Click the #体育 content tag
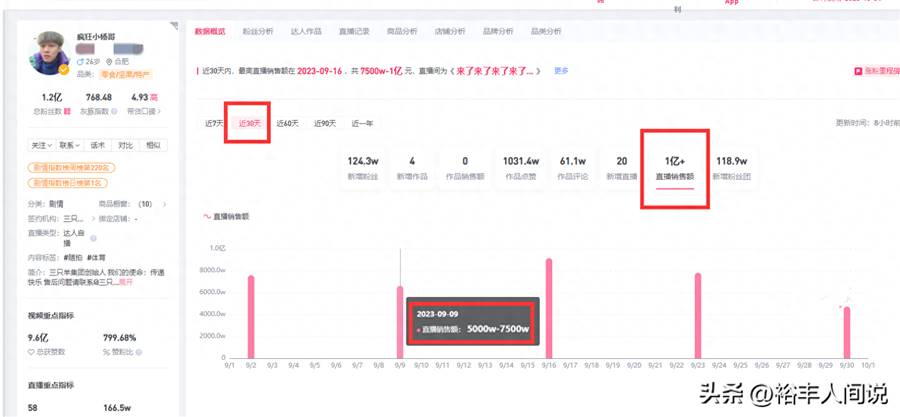The width and height of the screenshot is (900, 417). tap(96, 258)
